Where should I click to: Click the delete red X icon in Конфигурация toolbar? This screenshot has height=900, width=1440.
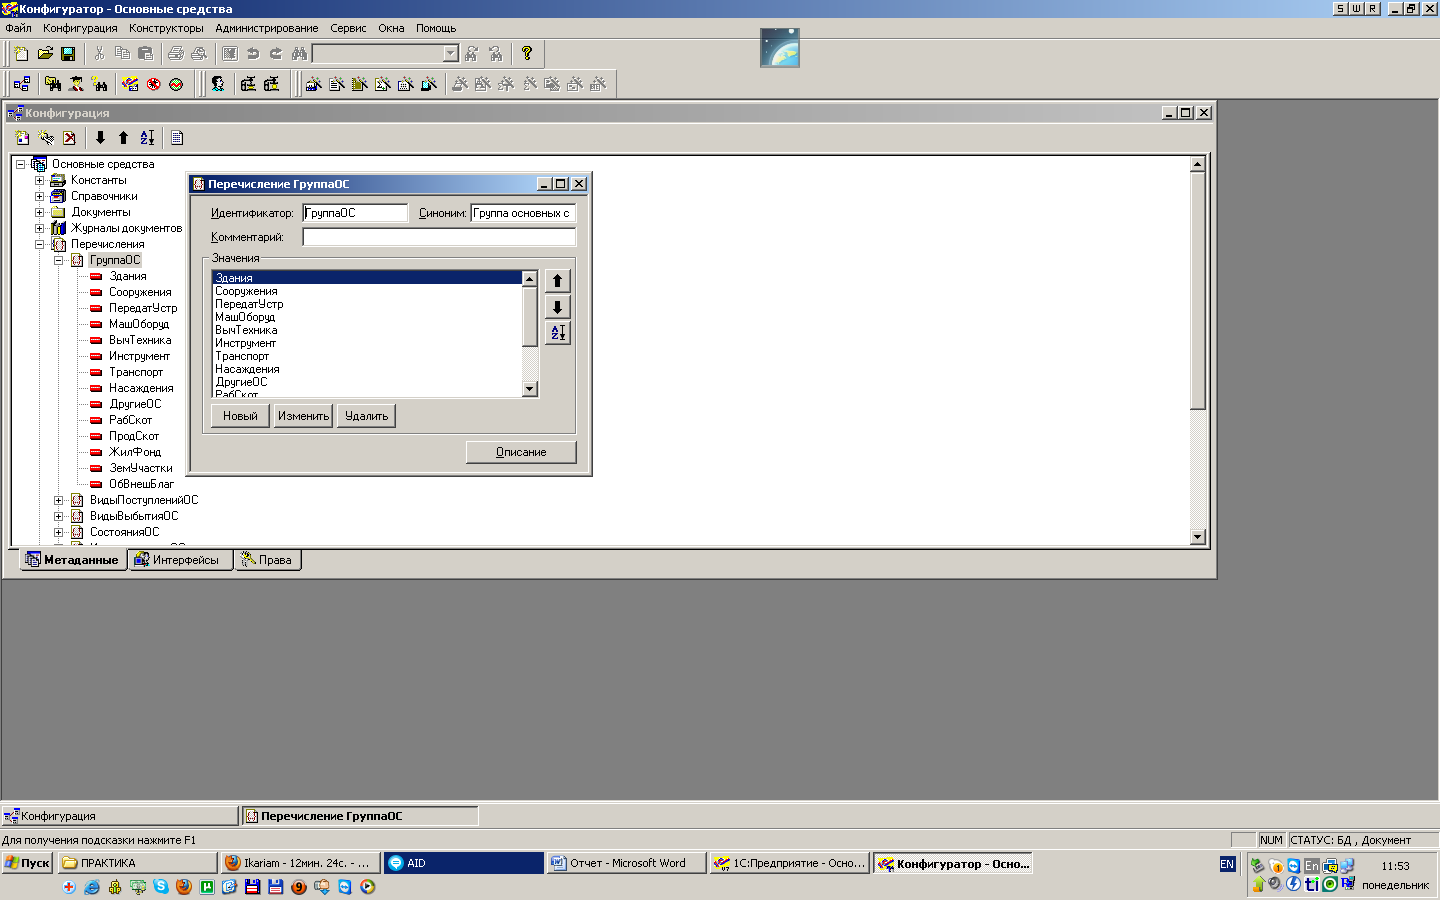pyautogui.click(x=69, y=138)
